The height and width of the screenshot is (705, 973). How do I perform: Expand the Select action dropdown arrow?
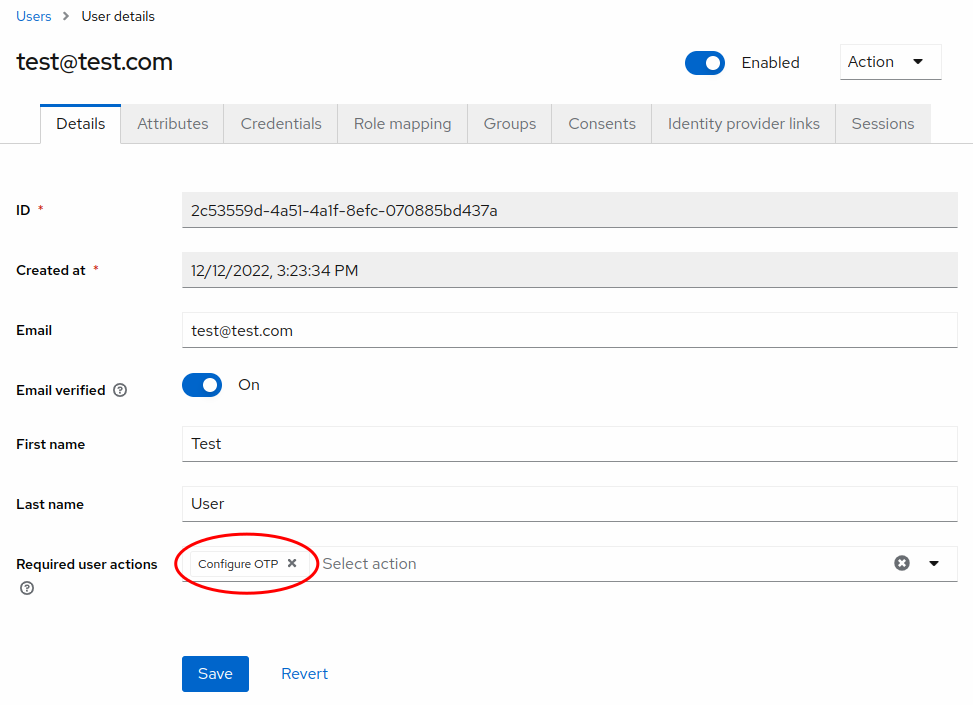(935, 563)
